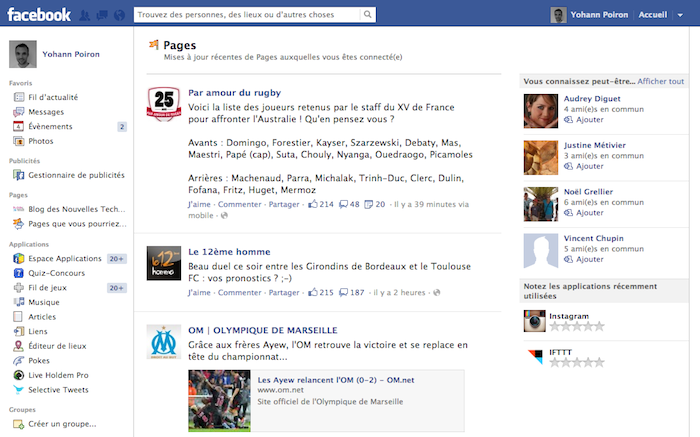Open Photos in the sidebar
This screenshot has height=437, width=700.
pyautogui.click(x=41, y=141)
